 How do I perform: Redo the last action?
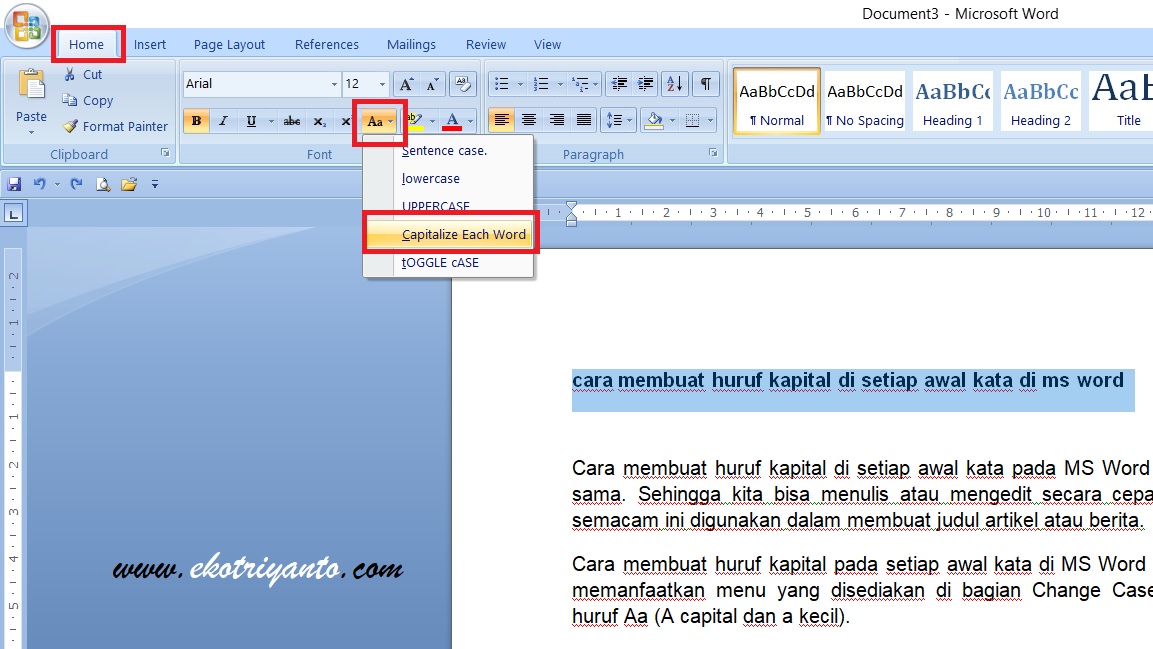76,184
